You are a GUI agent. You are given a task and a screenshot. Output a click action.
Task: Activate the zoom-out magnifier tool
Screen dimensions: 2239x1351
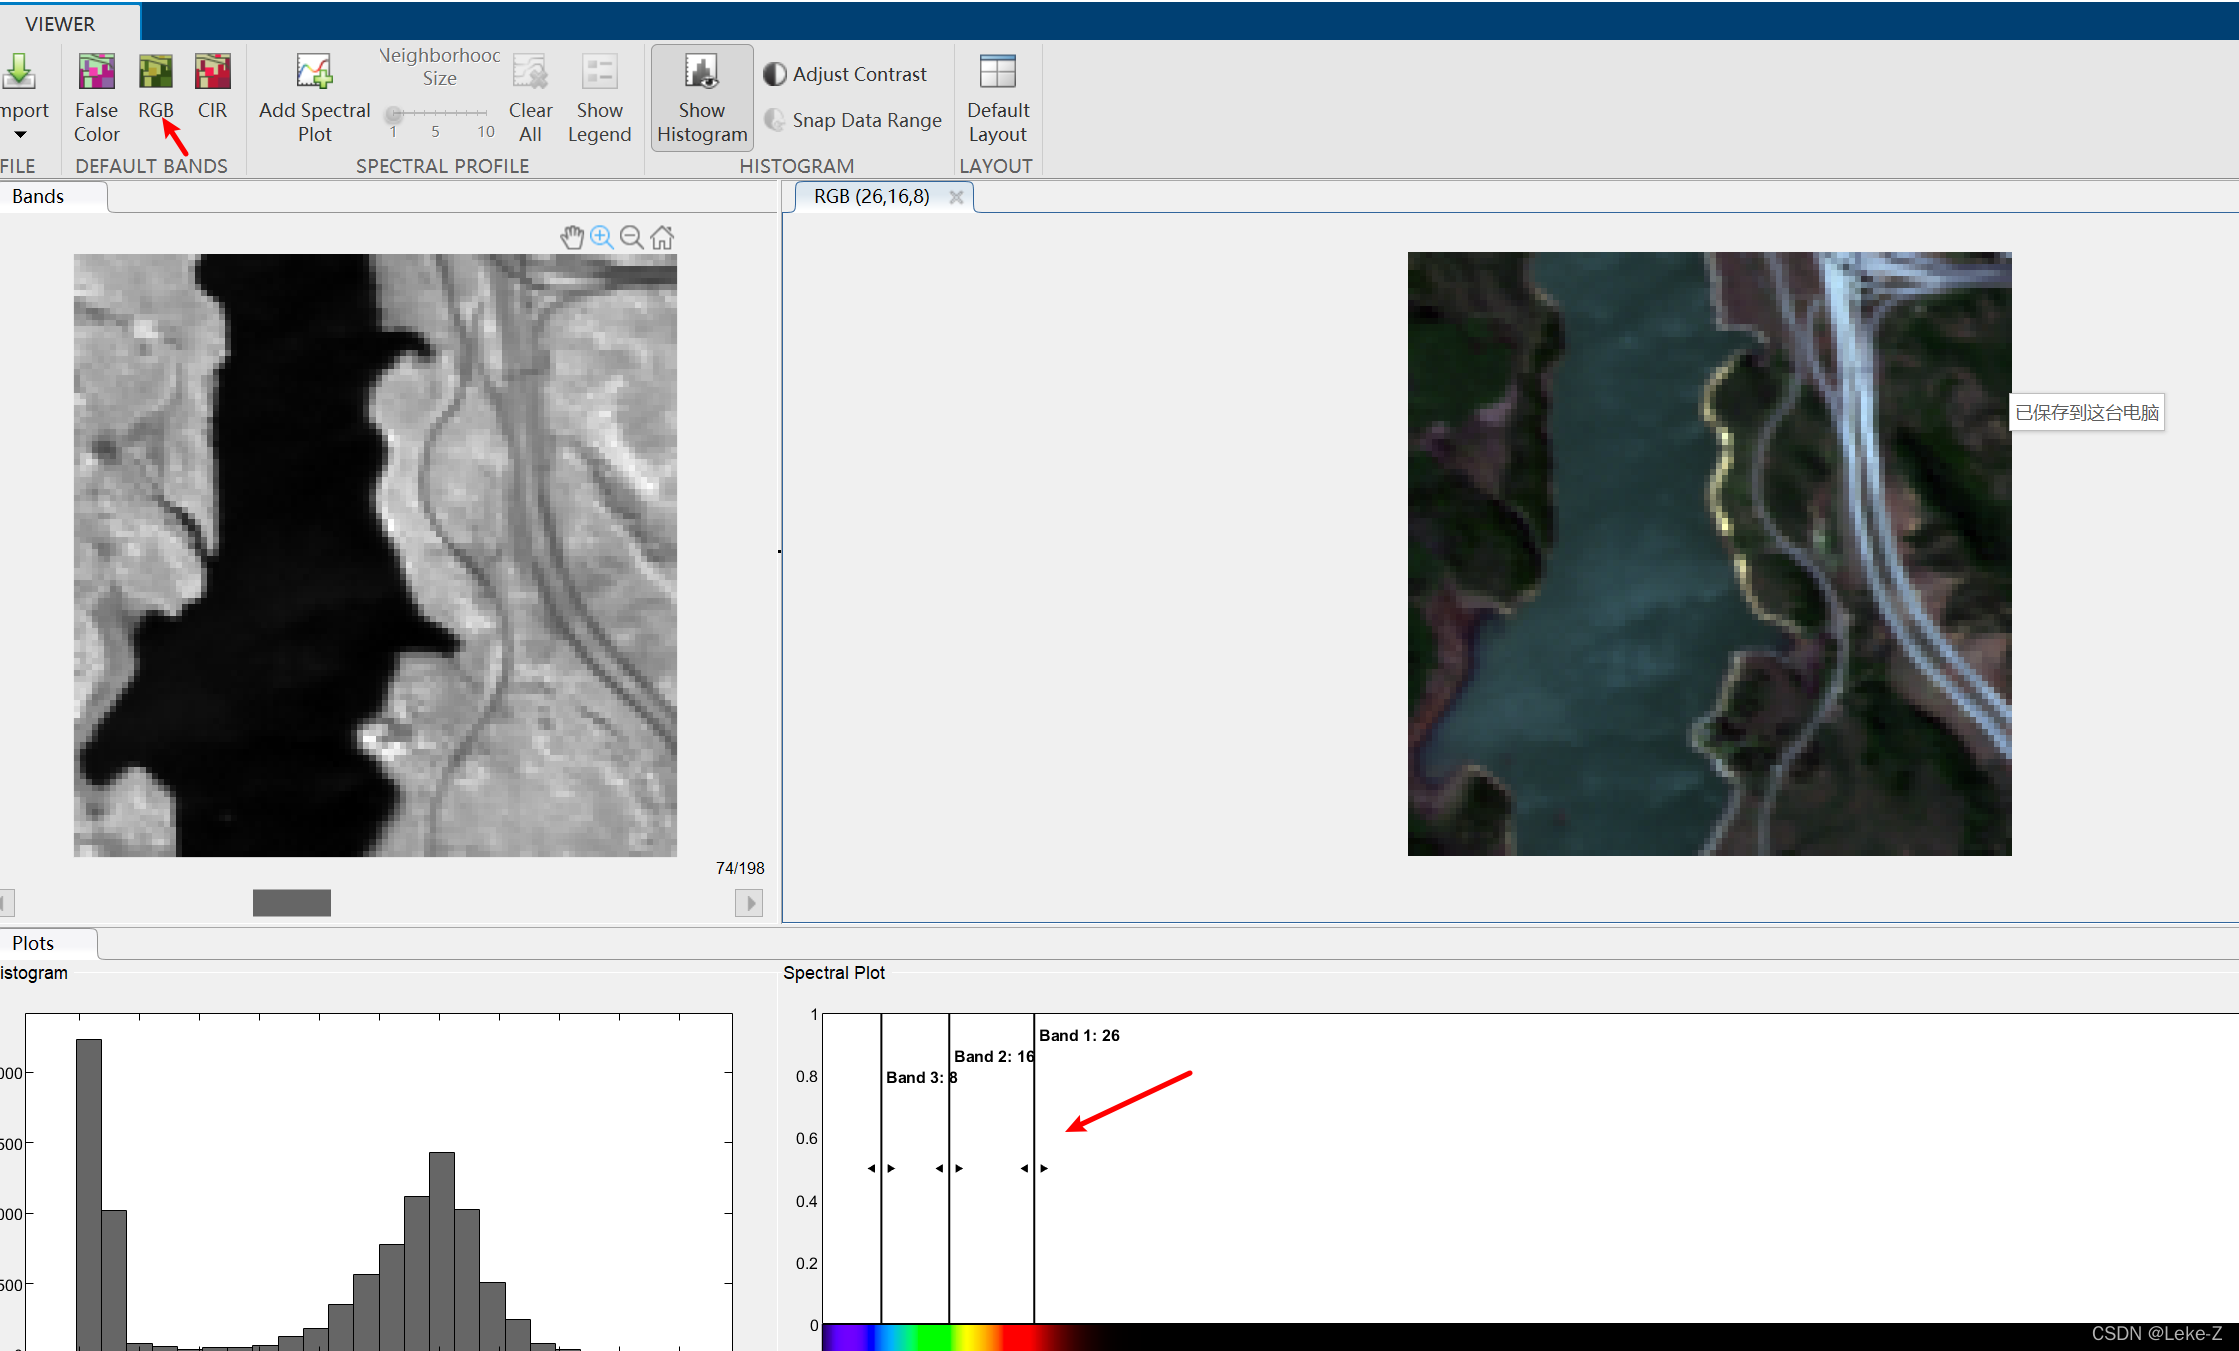pyautogui.click(x=632, y=237)
